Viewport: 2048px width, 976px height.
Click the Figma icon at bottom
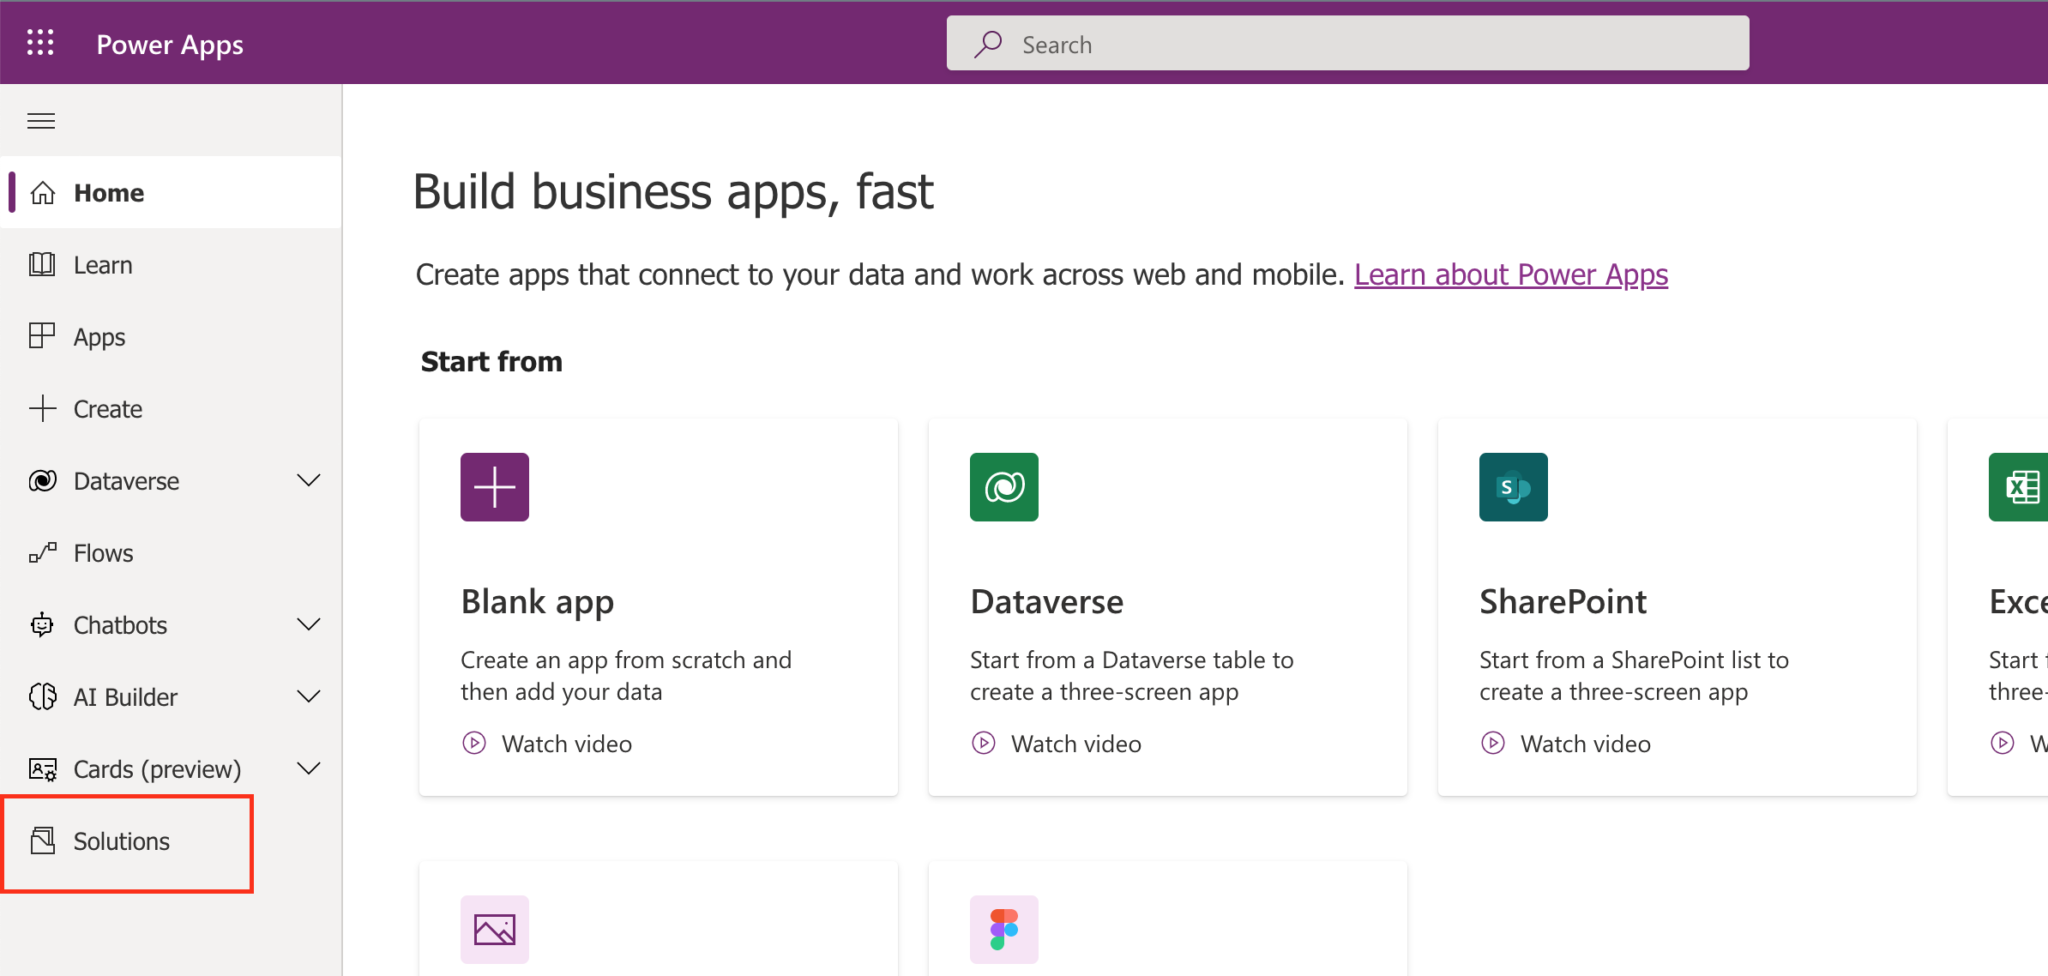tap(1004, 929)
